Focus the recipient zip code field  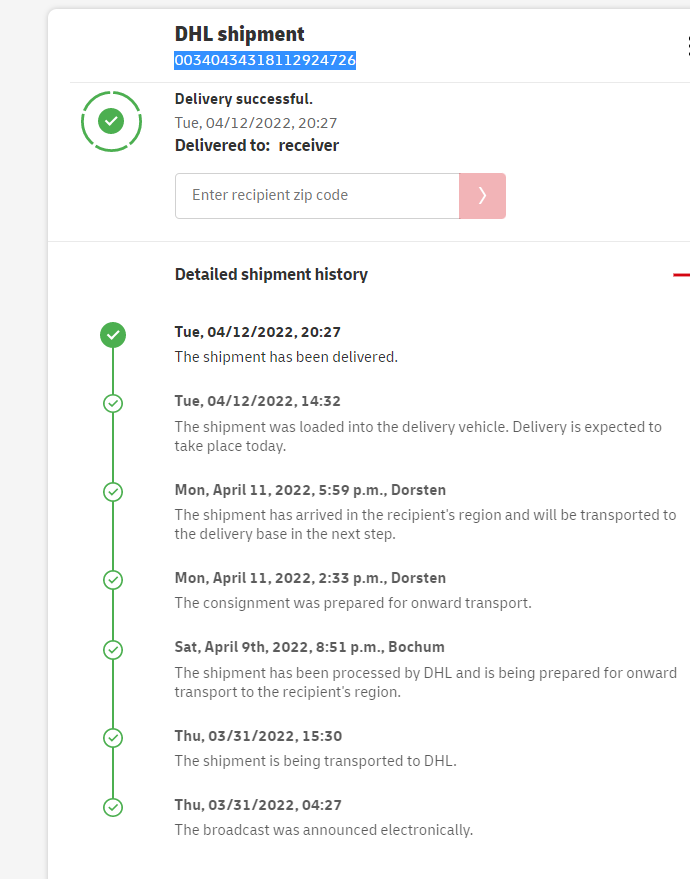[x=316, y=196]
